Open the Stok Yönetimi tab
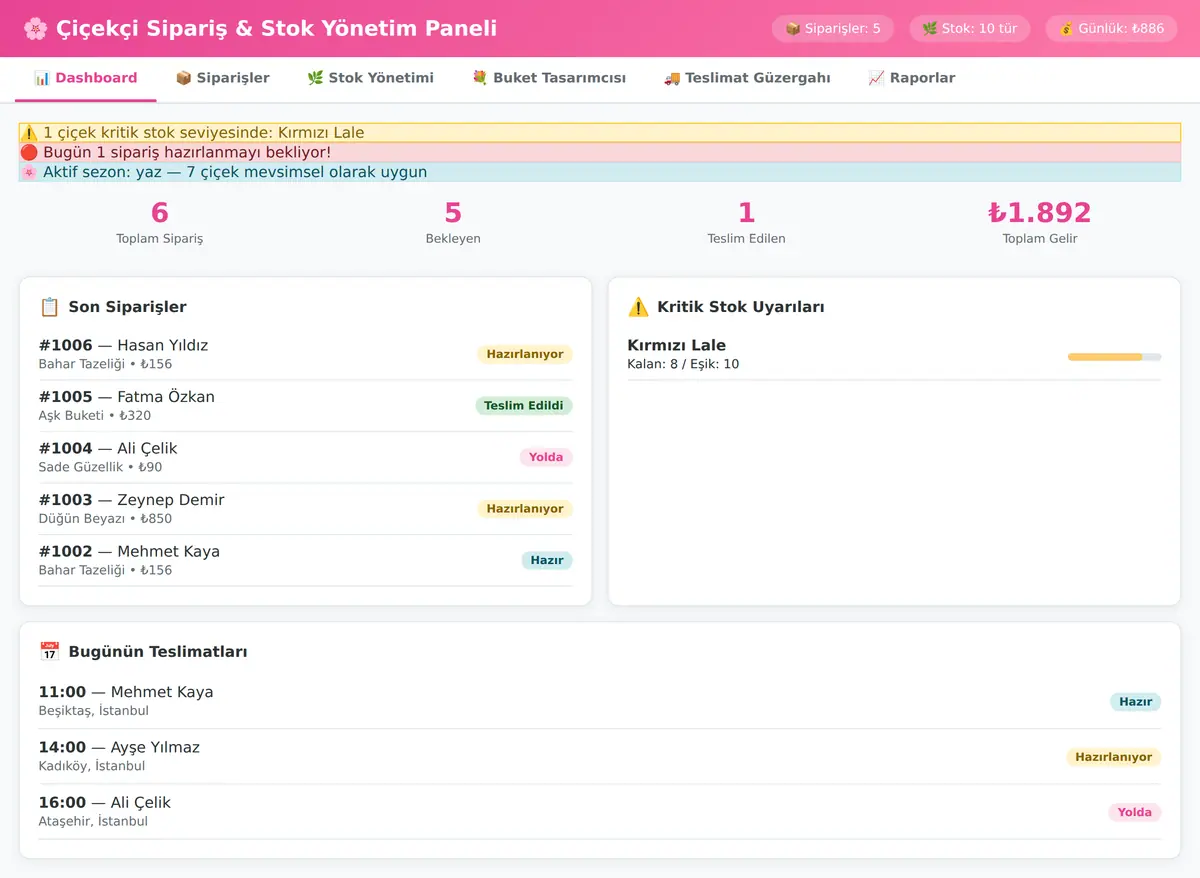 pyautogui.click(x=370, y=78)
